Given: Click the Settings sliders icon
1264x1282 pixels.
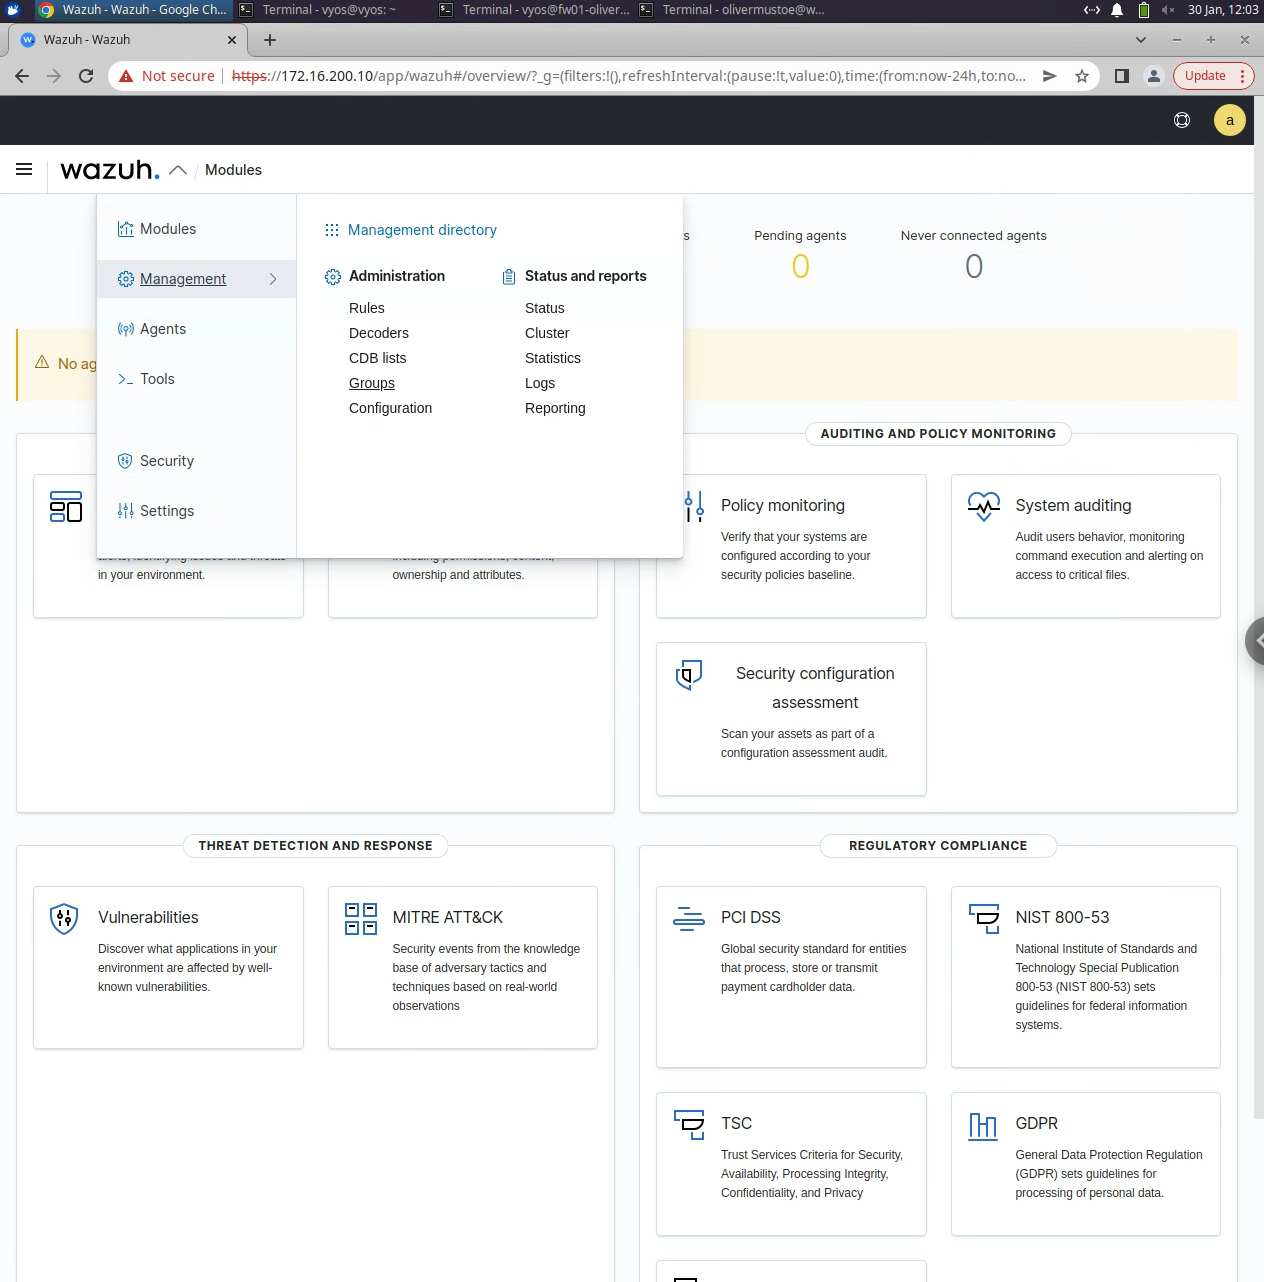Looking at the screenshot, I should click(125, 511).
